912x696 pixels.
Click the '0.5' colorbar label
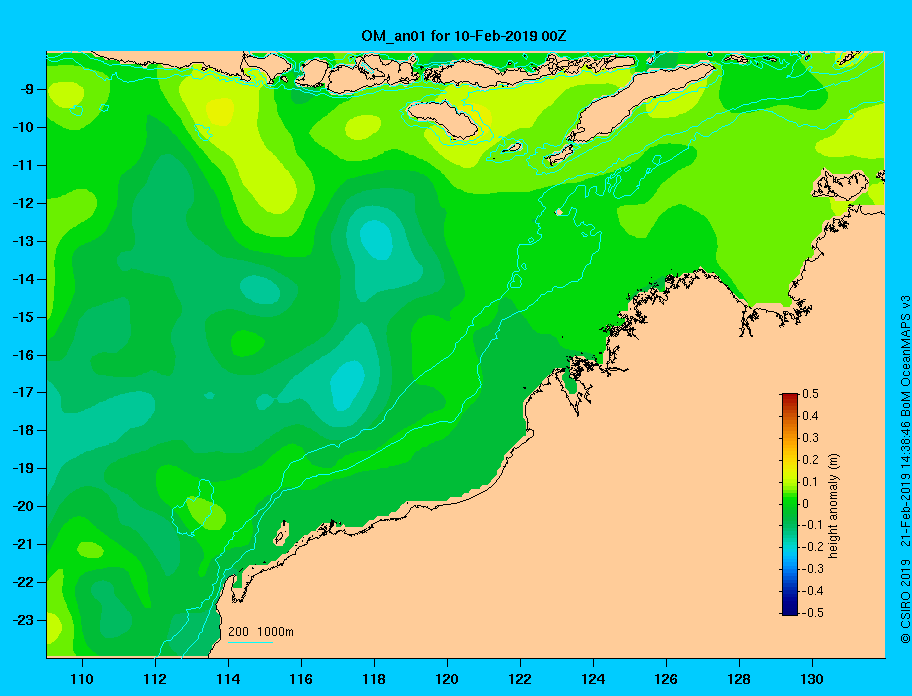coord(810,394)
